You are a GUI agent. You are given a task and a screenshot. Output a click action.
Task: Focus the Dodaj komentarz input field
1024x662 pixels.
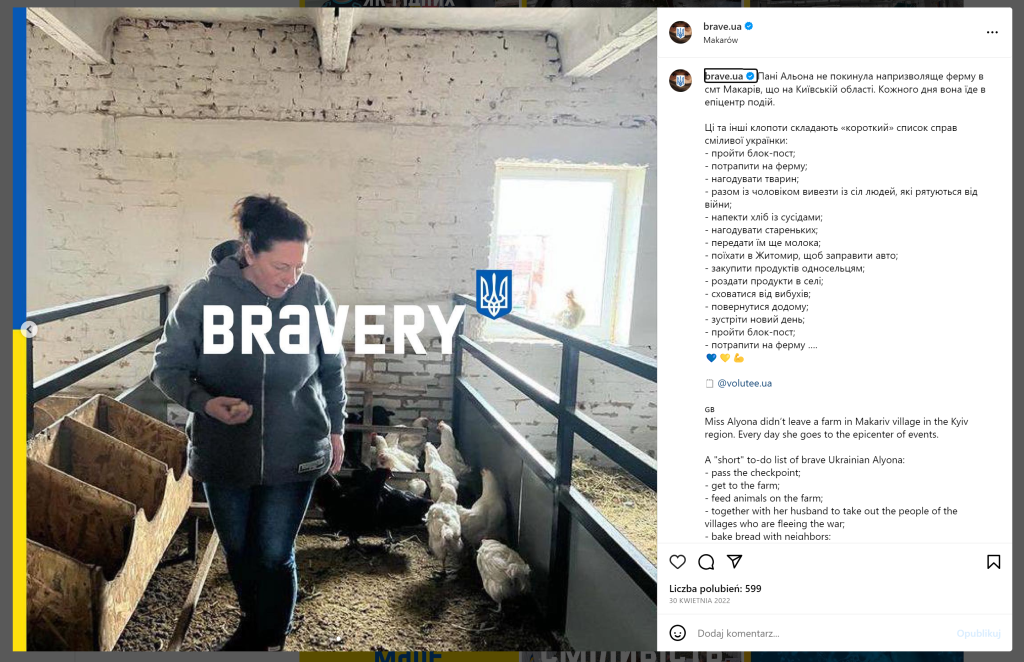click(823, 633)
